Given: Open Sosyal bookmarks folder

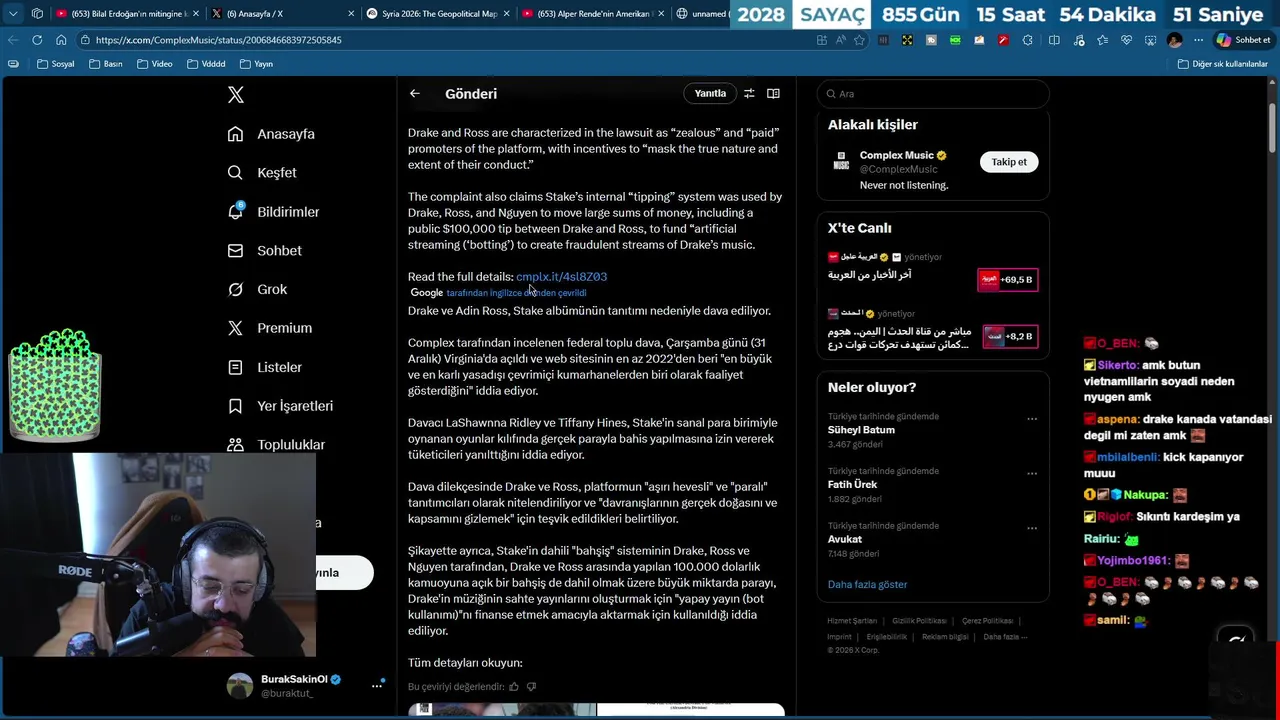Looking at the screenshot, I should [x=56, y=64].
